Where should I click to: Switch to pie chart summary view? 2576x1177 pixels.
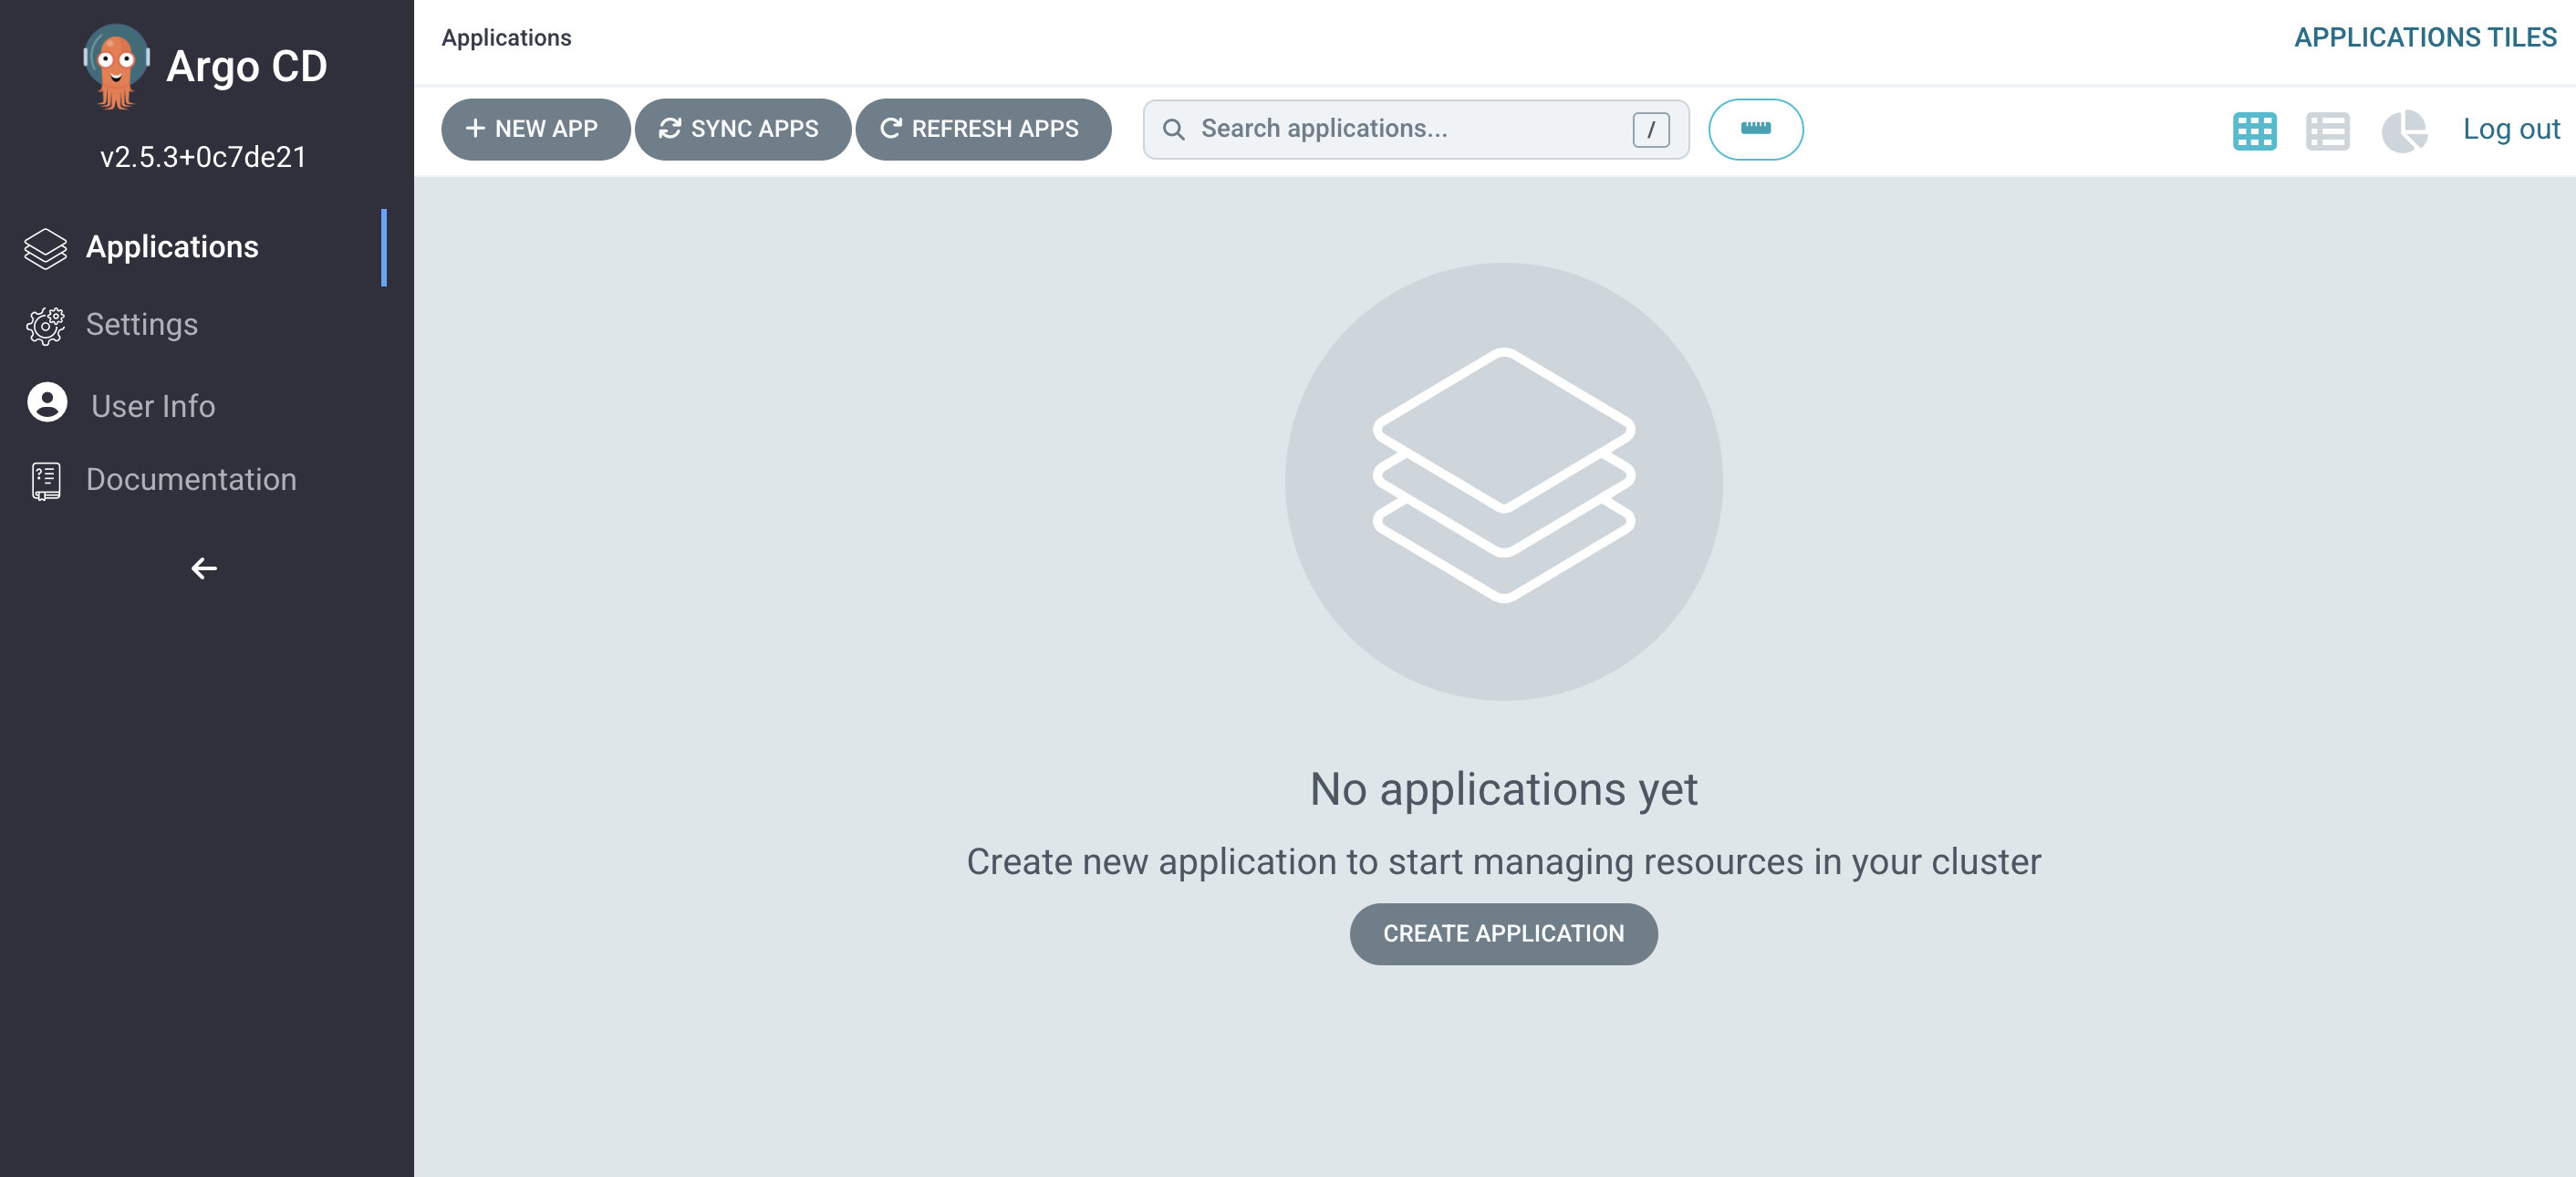pyautogui.click(x=2404, y=130)
